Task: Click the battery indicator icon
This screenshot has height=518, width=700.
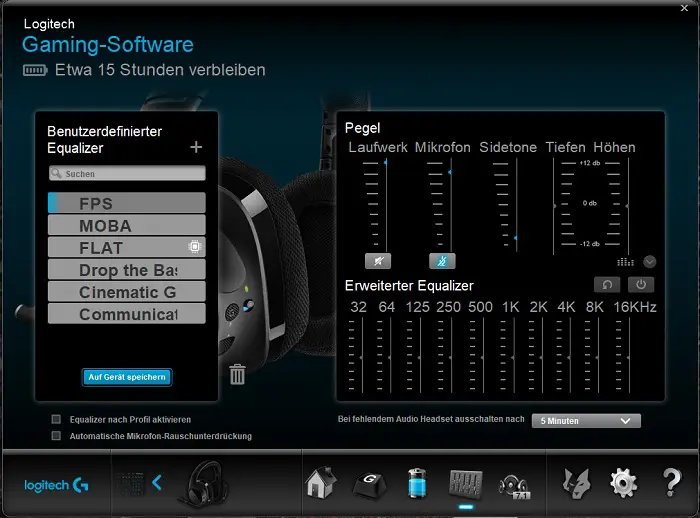Action: (35, 70)
